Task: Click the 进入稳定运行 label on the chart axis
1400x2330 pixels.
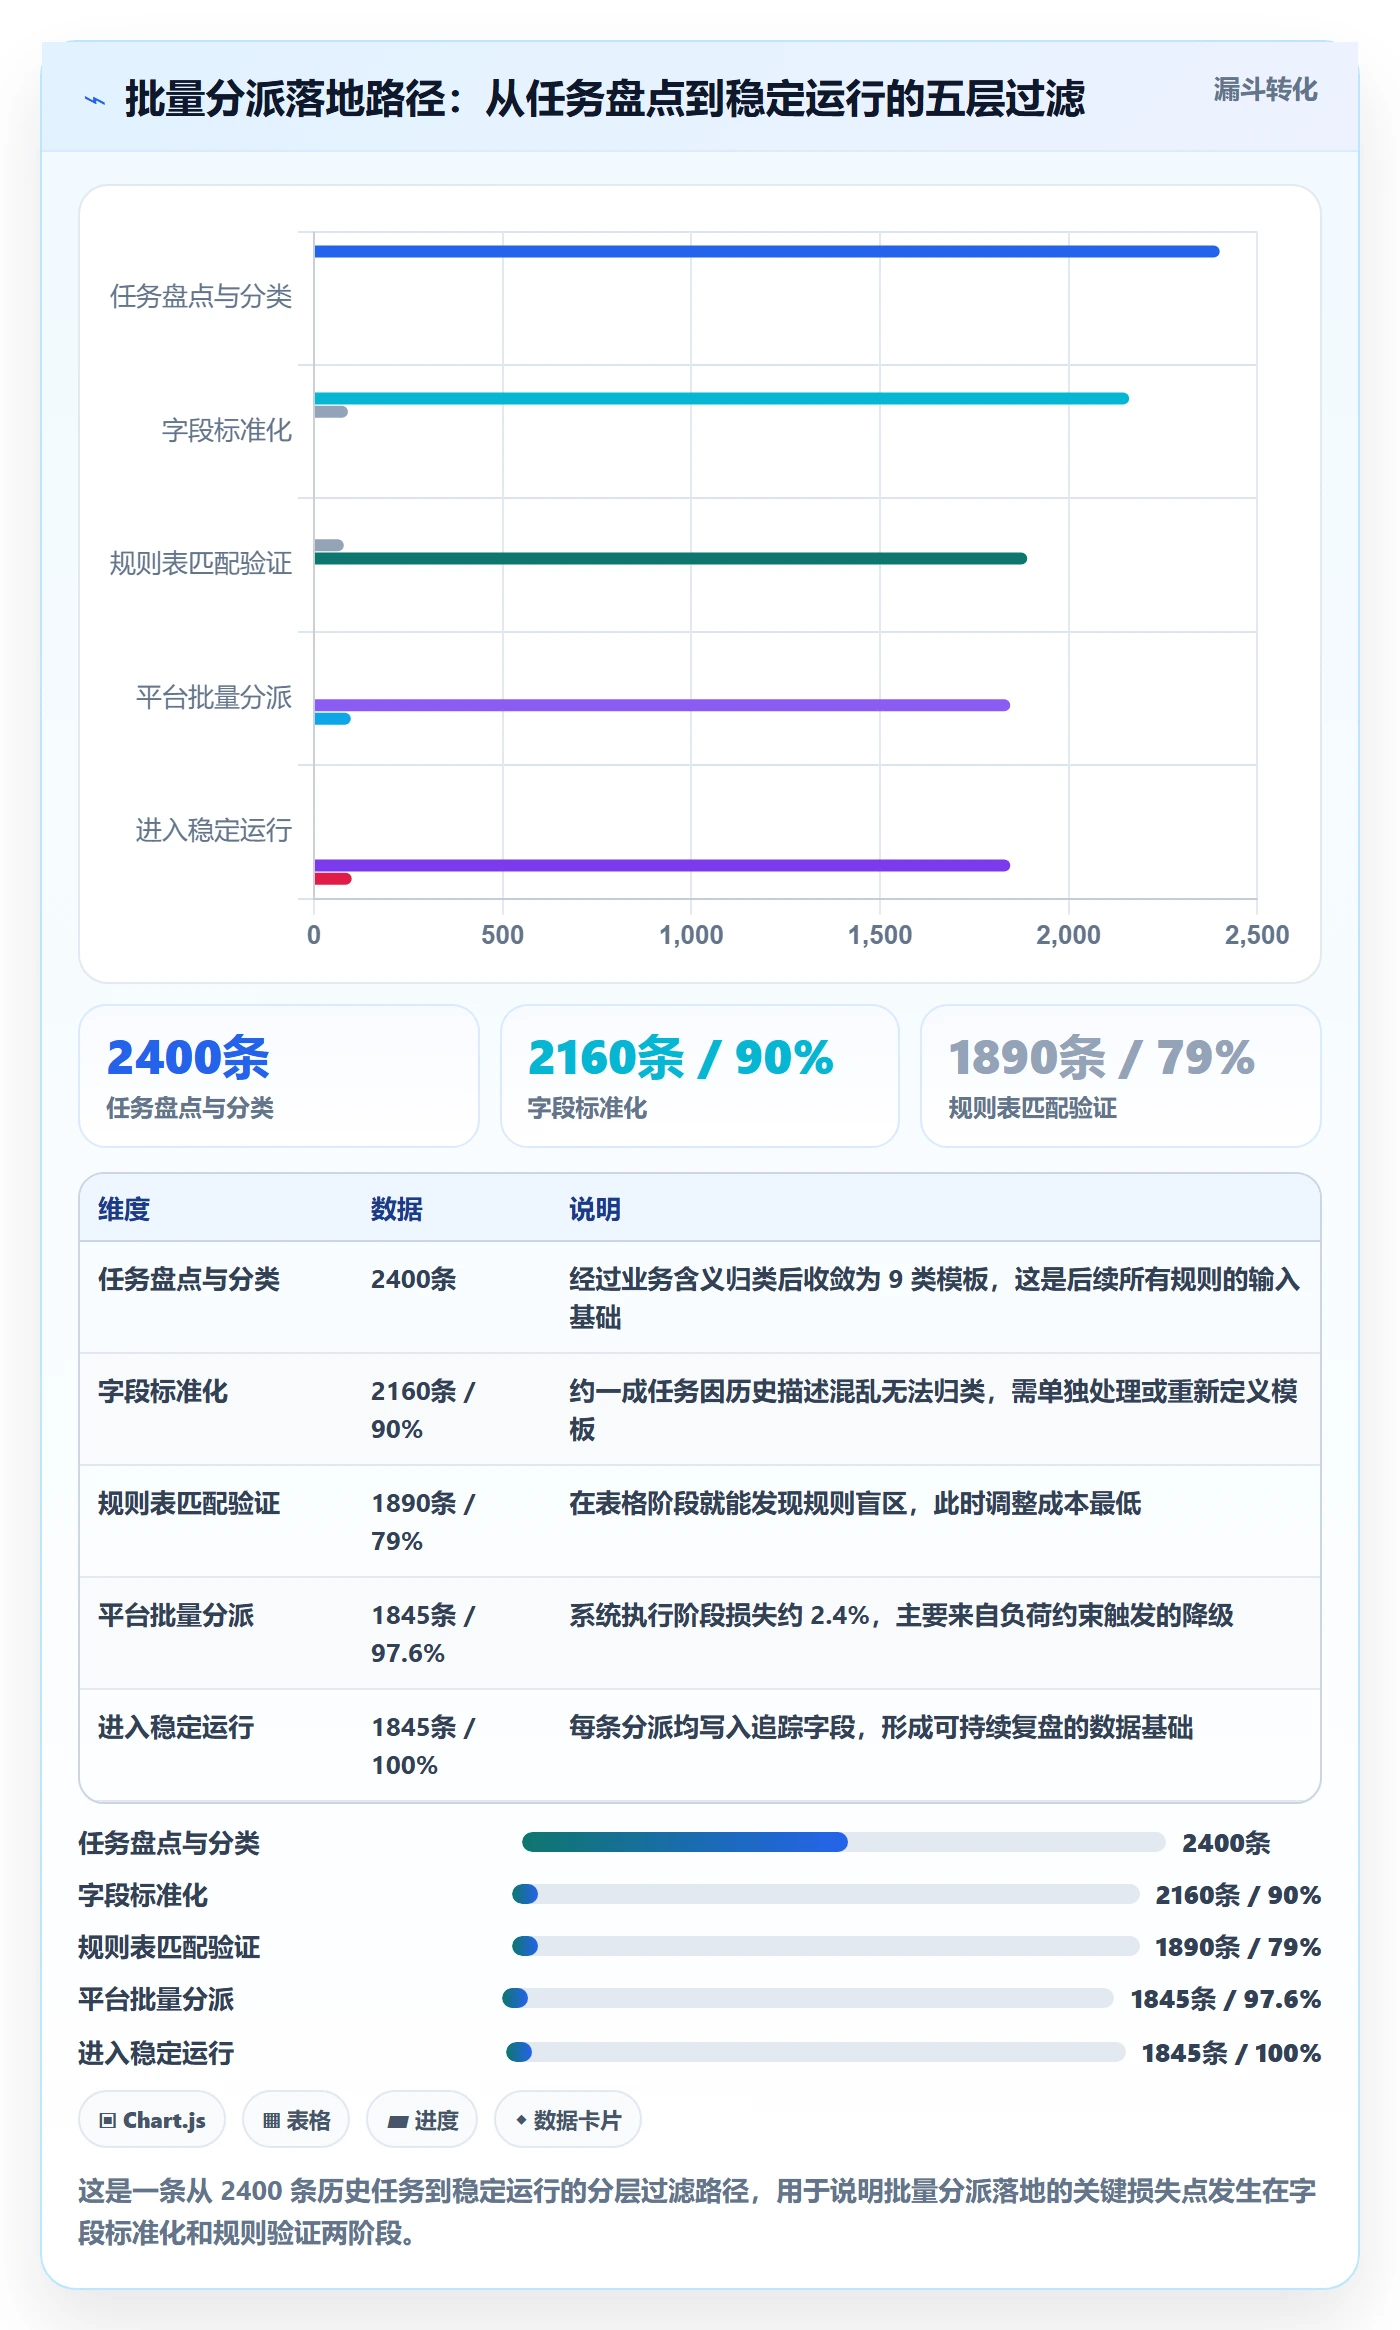Action: tap(214, 830)
